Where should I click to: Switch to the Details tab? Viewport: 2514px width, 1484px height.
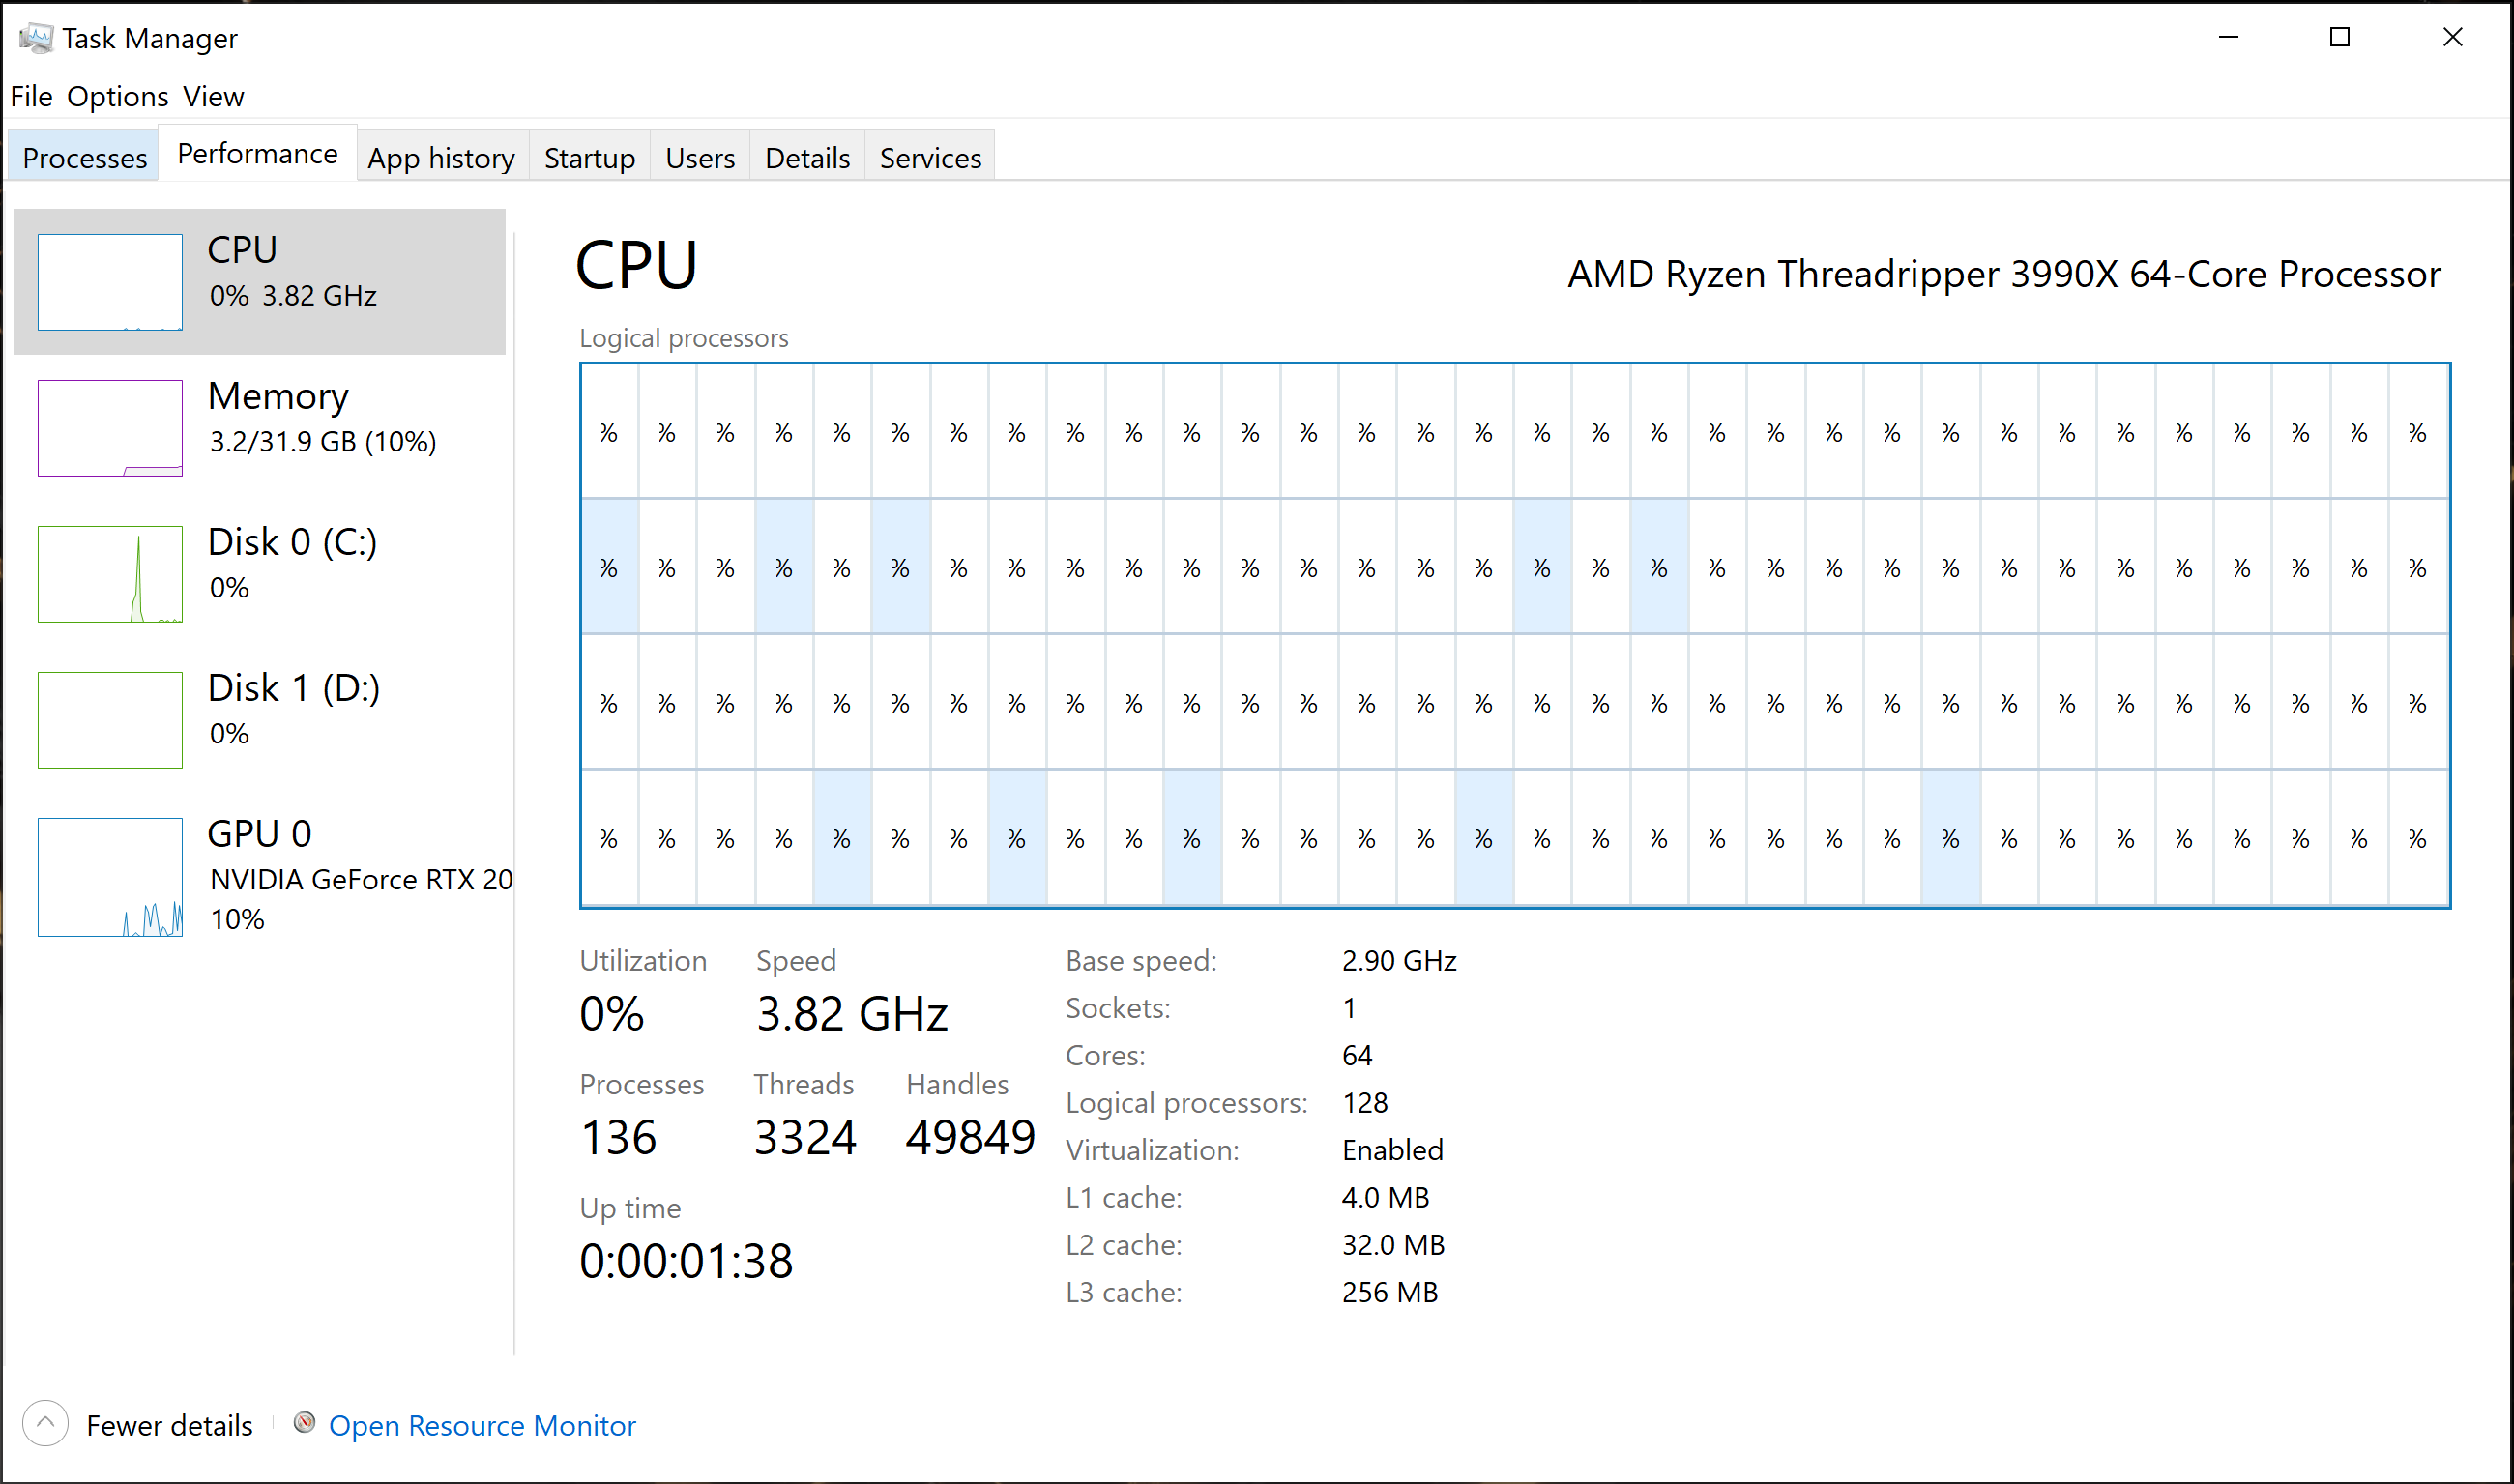(x=806, y=158)
